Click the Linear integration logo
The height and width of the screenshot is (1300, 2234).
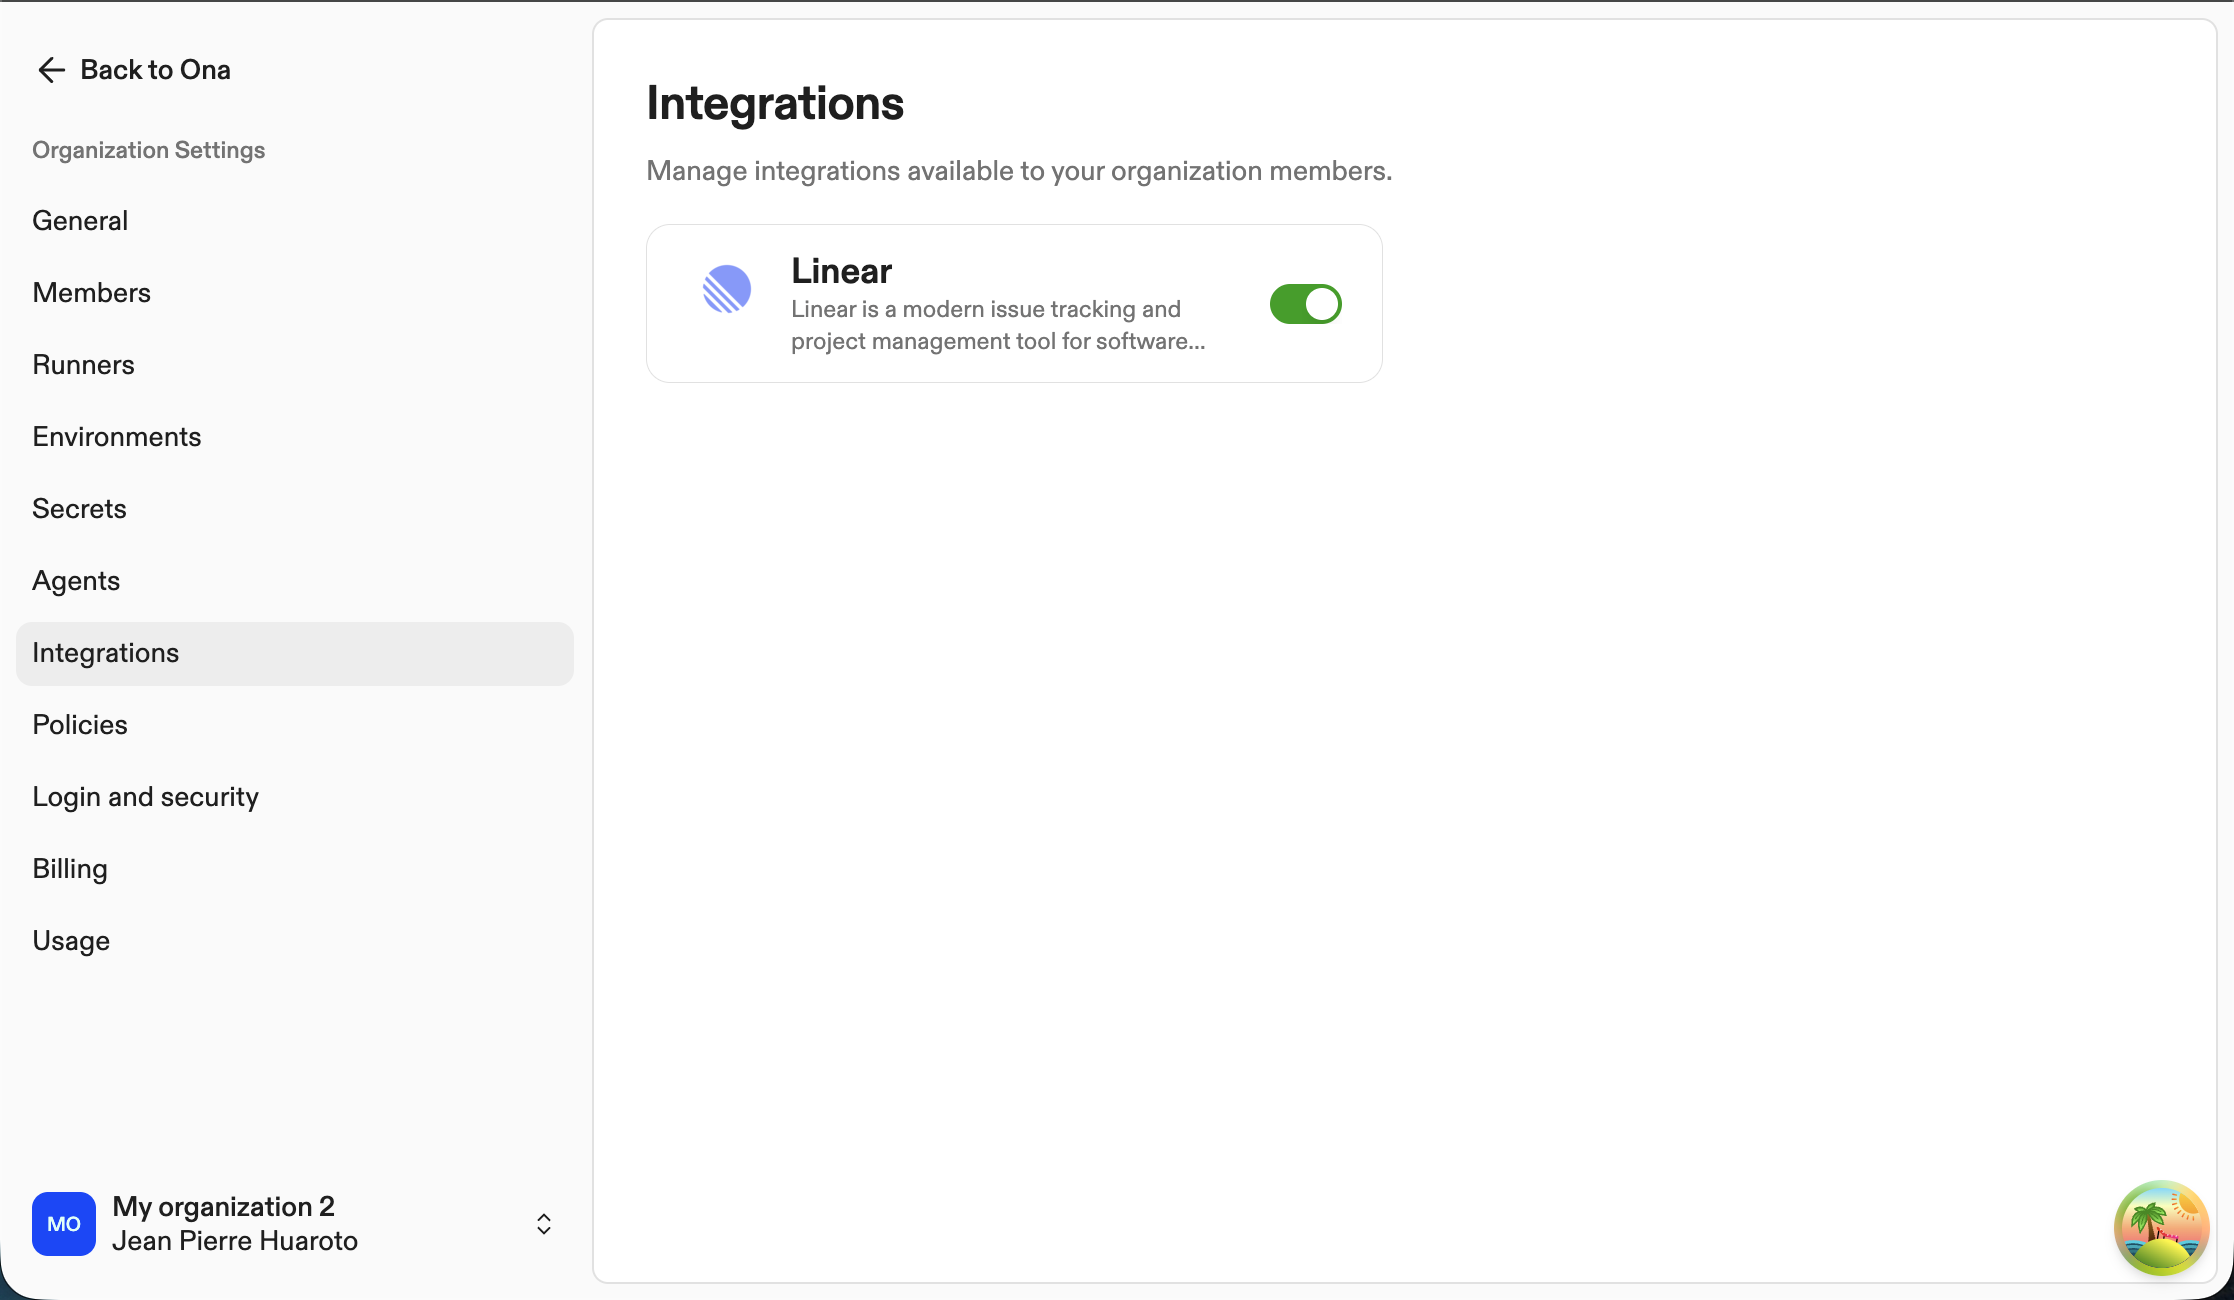pyautogui.click(x=727, y=289)
